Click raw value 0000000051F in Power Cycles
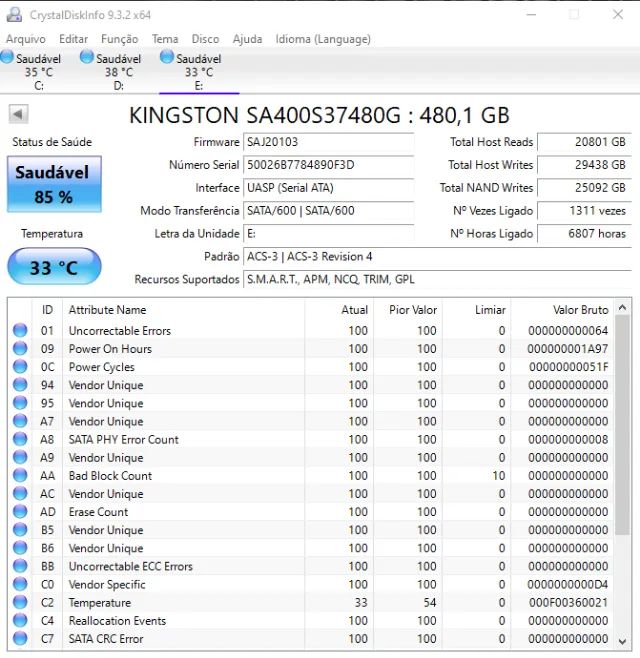Image resolution: width=640 pixels, height=658 pixels. [x=568, y=366]
